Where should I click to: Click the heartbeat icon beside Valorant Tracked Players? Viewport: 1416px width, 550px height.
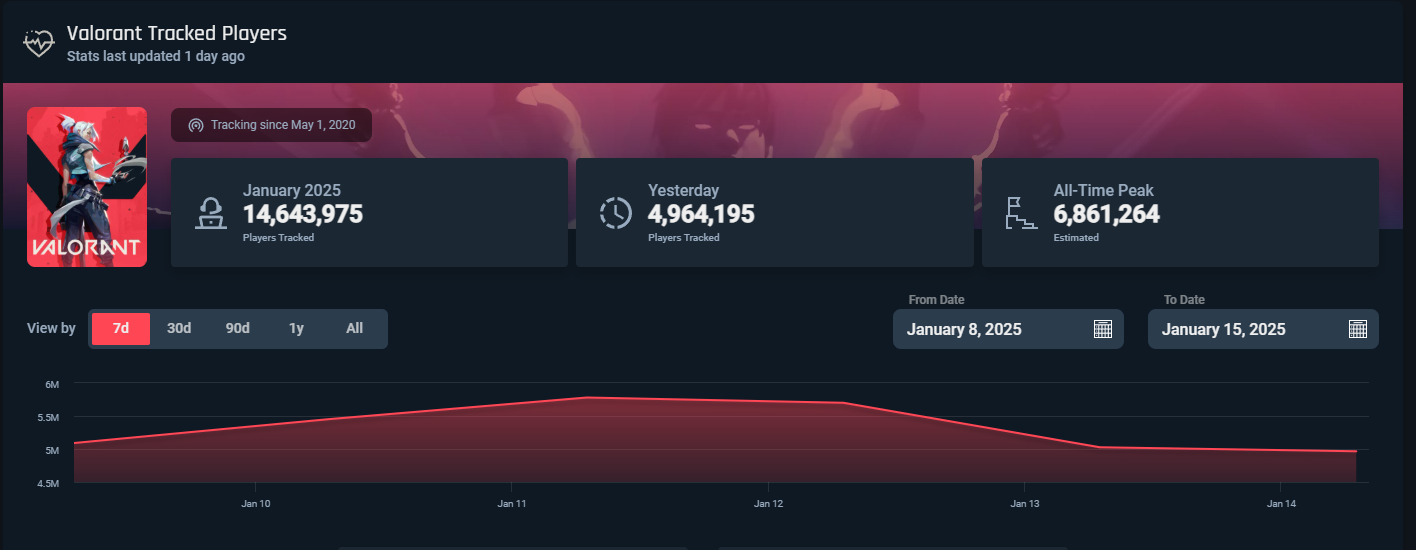pos(38,43)
